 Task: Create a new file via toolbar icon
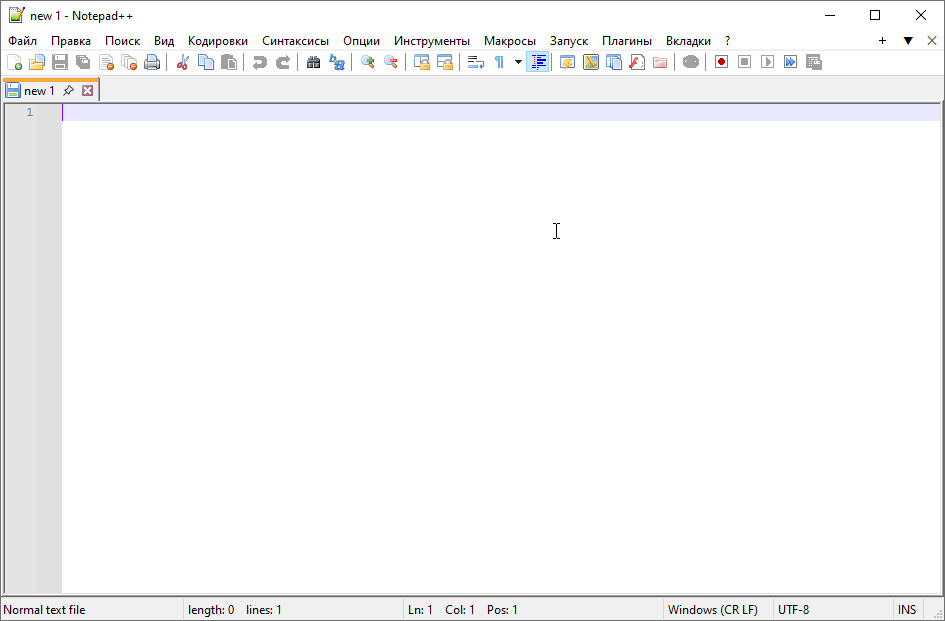point(14,62)
